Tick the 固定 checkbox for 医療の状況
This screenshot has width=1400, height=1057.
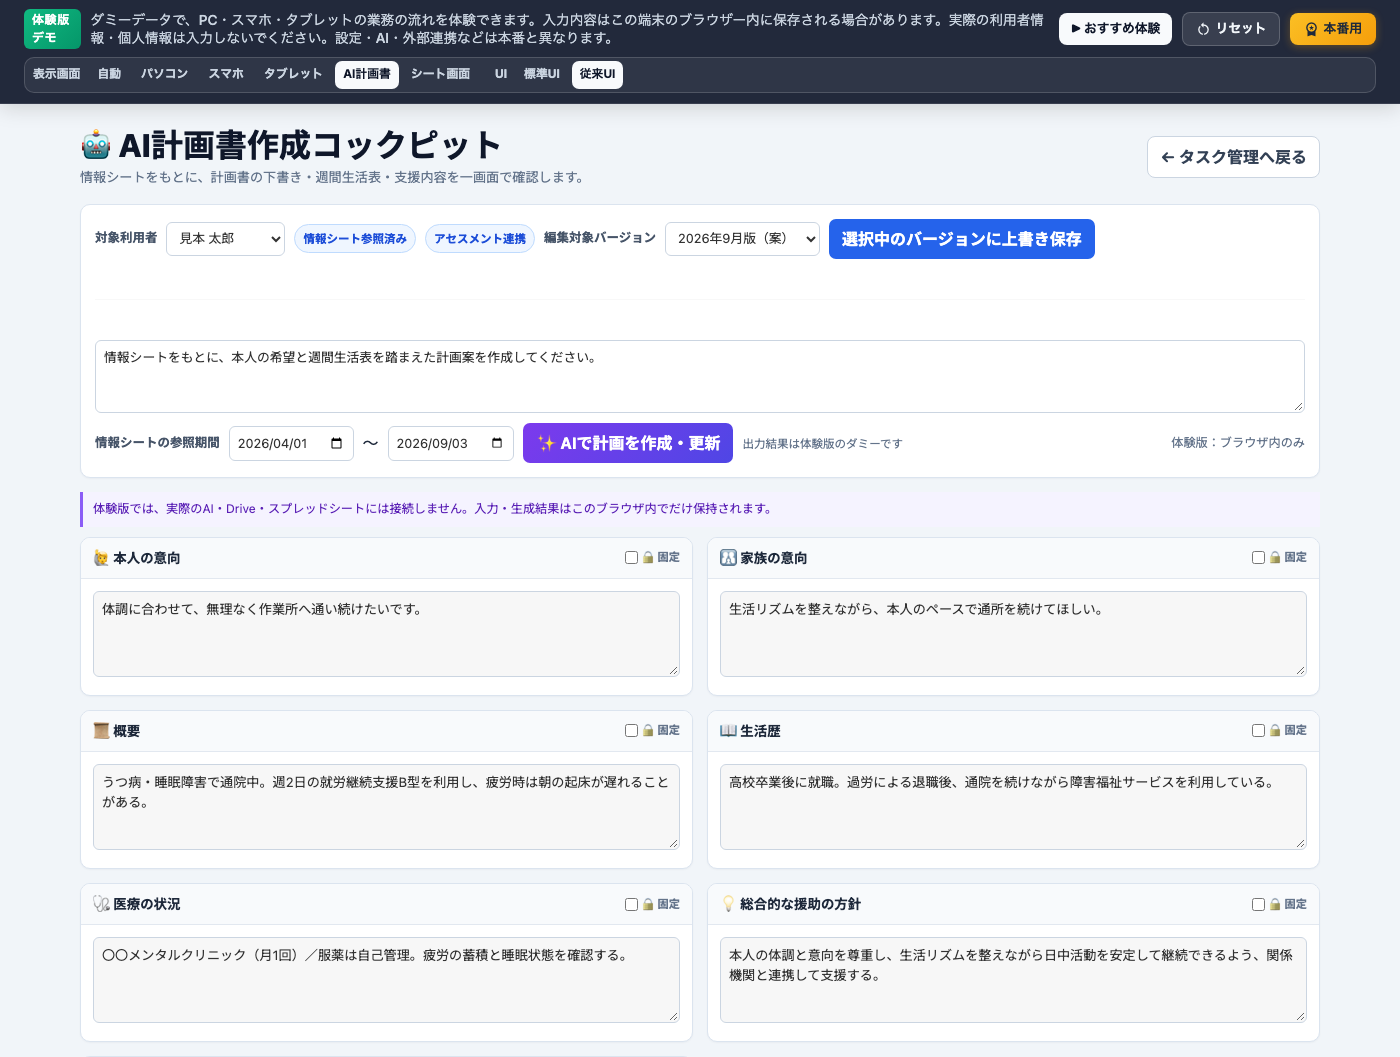click(x=631, y=904)
